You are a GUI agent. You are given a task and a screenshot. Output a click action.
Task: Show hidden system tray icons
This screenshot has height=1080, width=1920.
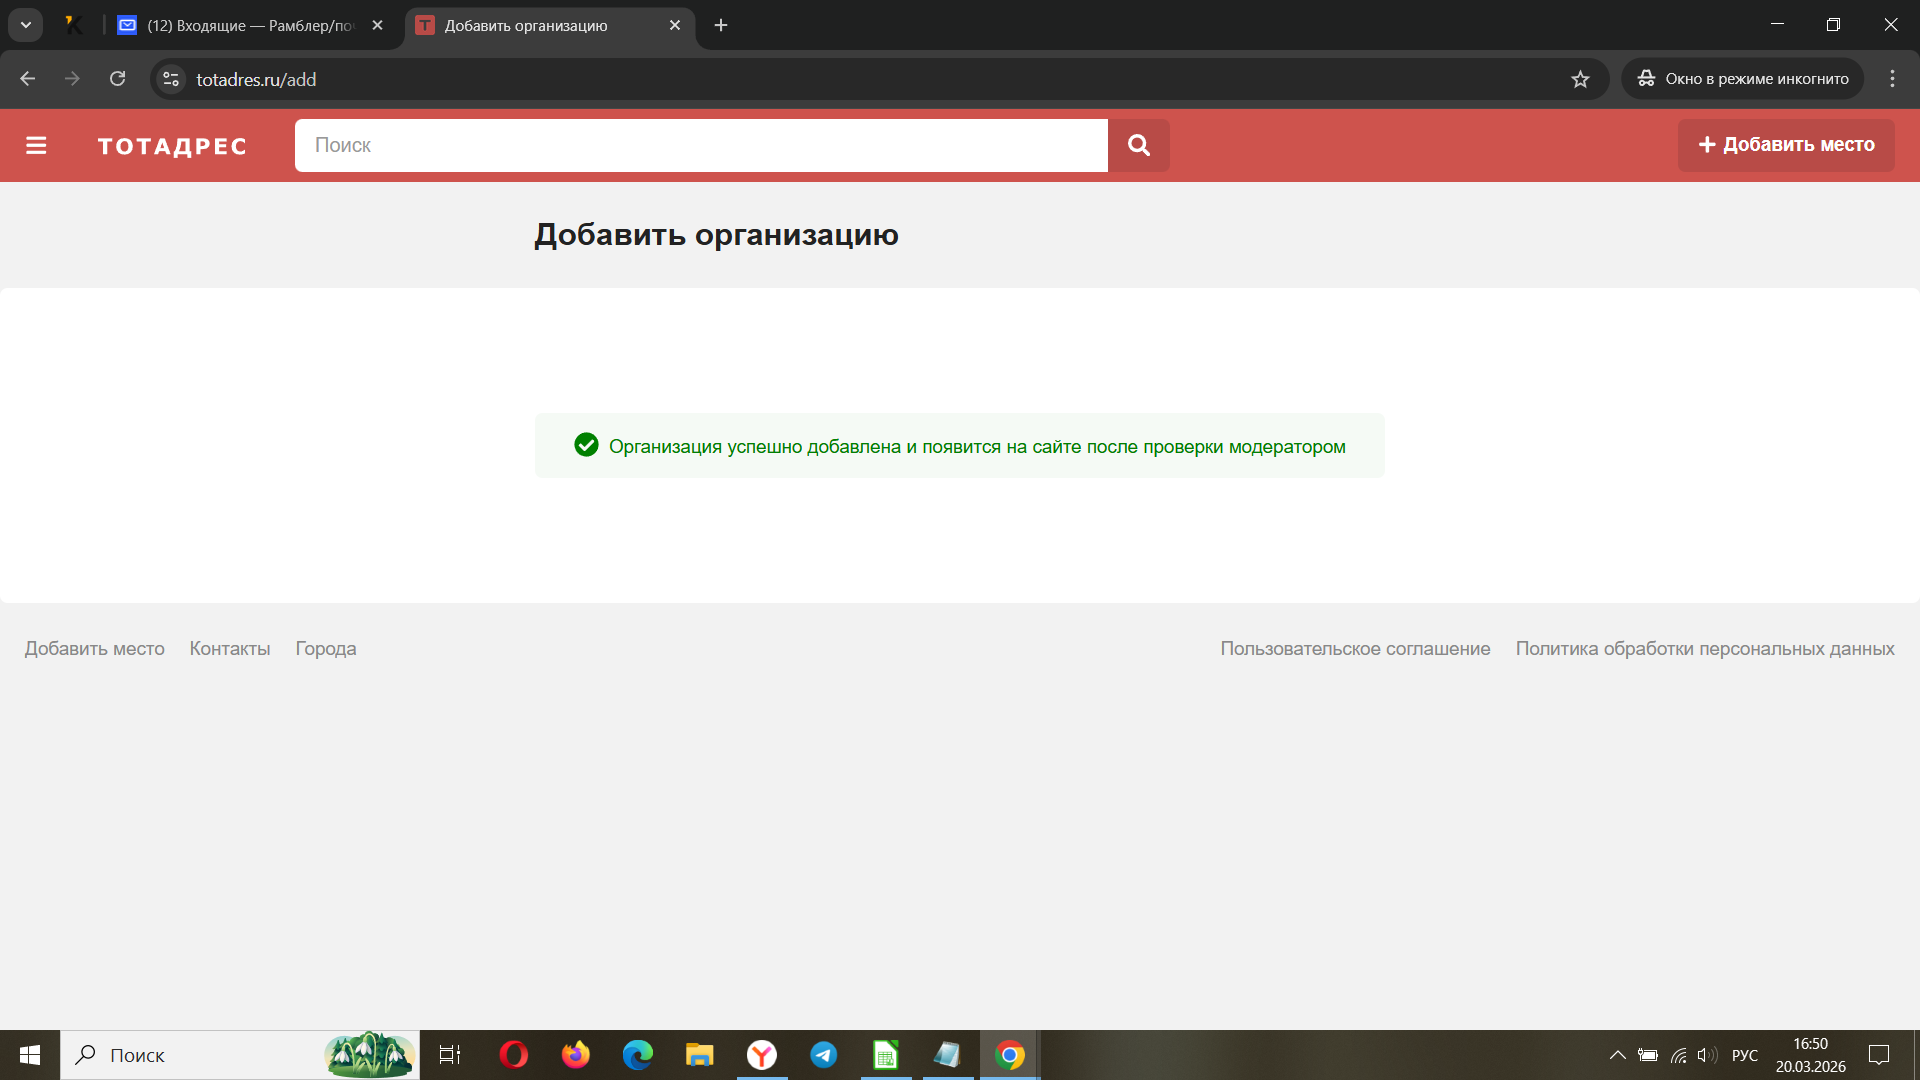point(1616,1055)
